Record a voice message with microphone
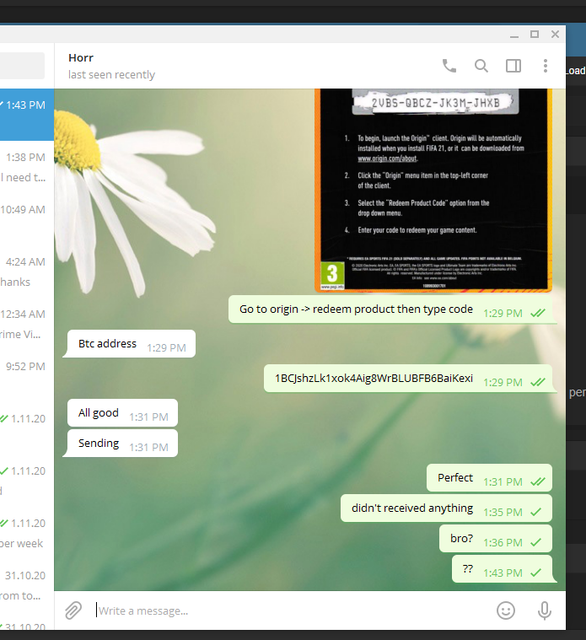 pyautogui.click(x=544, y=611)
